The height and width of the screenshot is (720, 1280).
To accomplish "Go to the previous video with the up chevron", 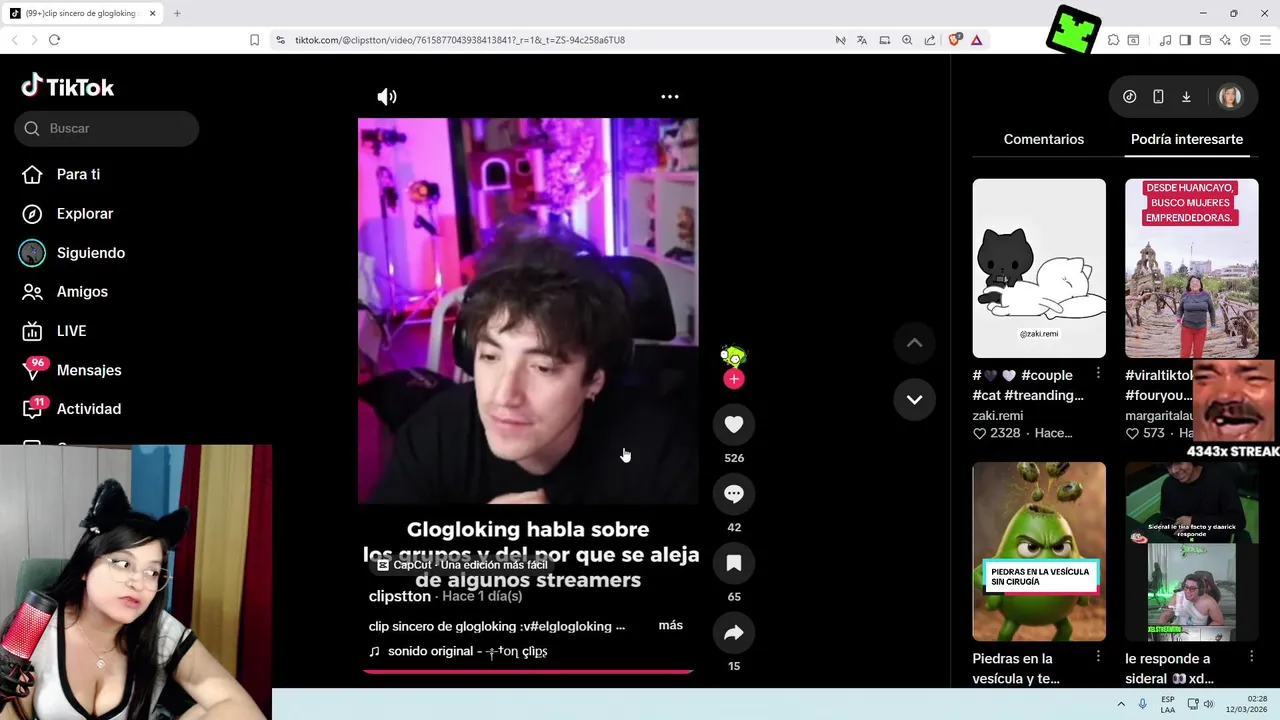I will (x=914, y=343).
